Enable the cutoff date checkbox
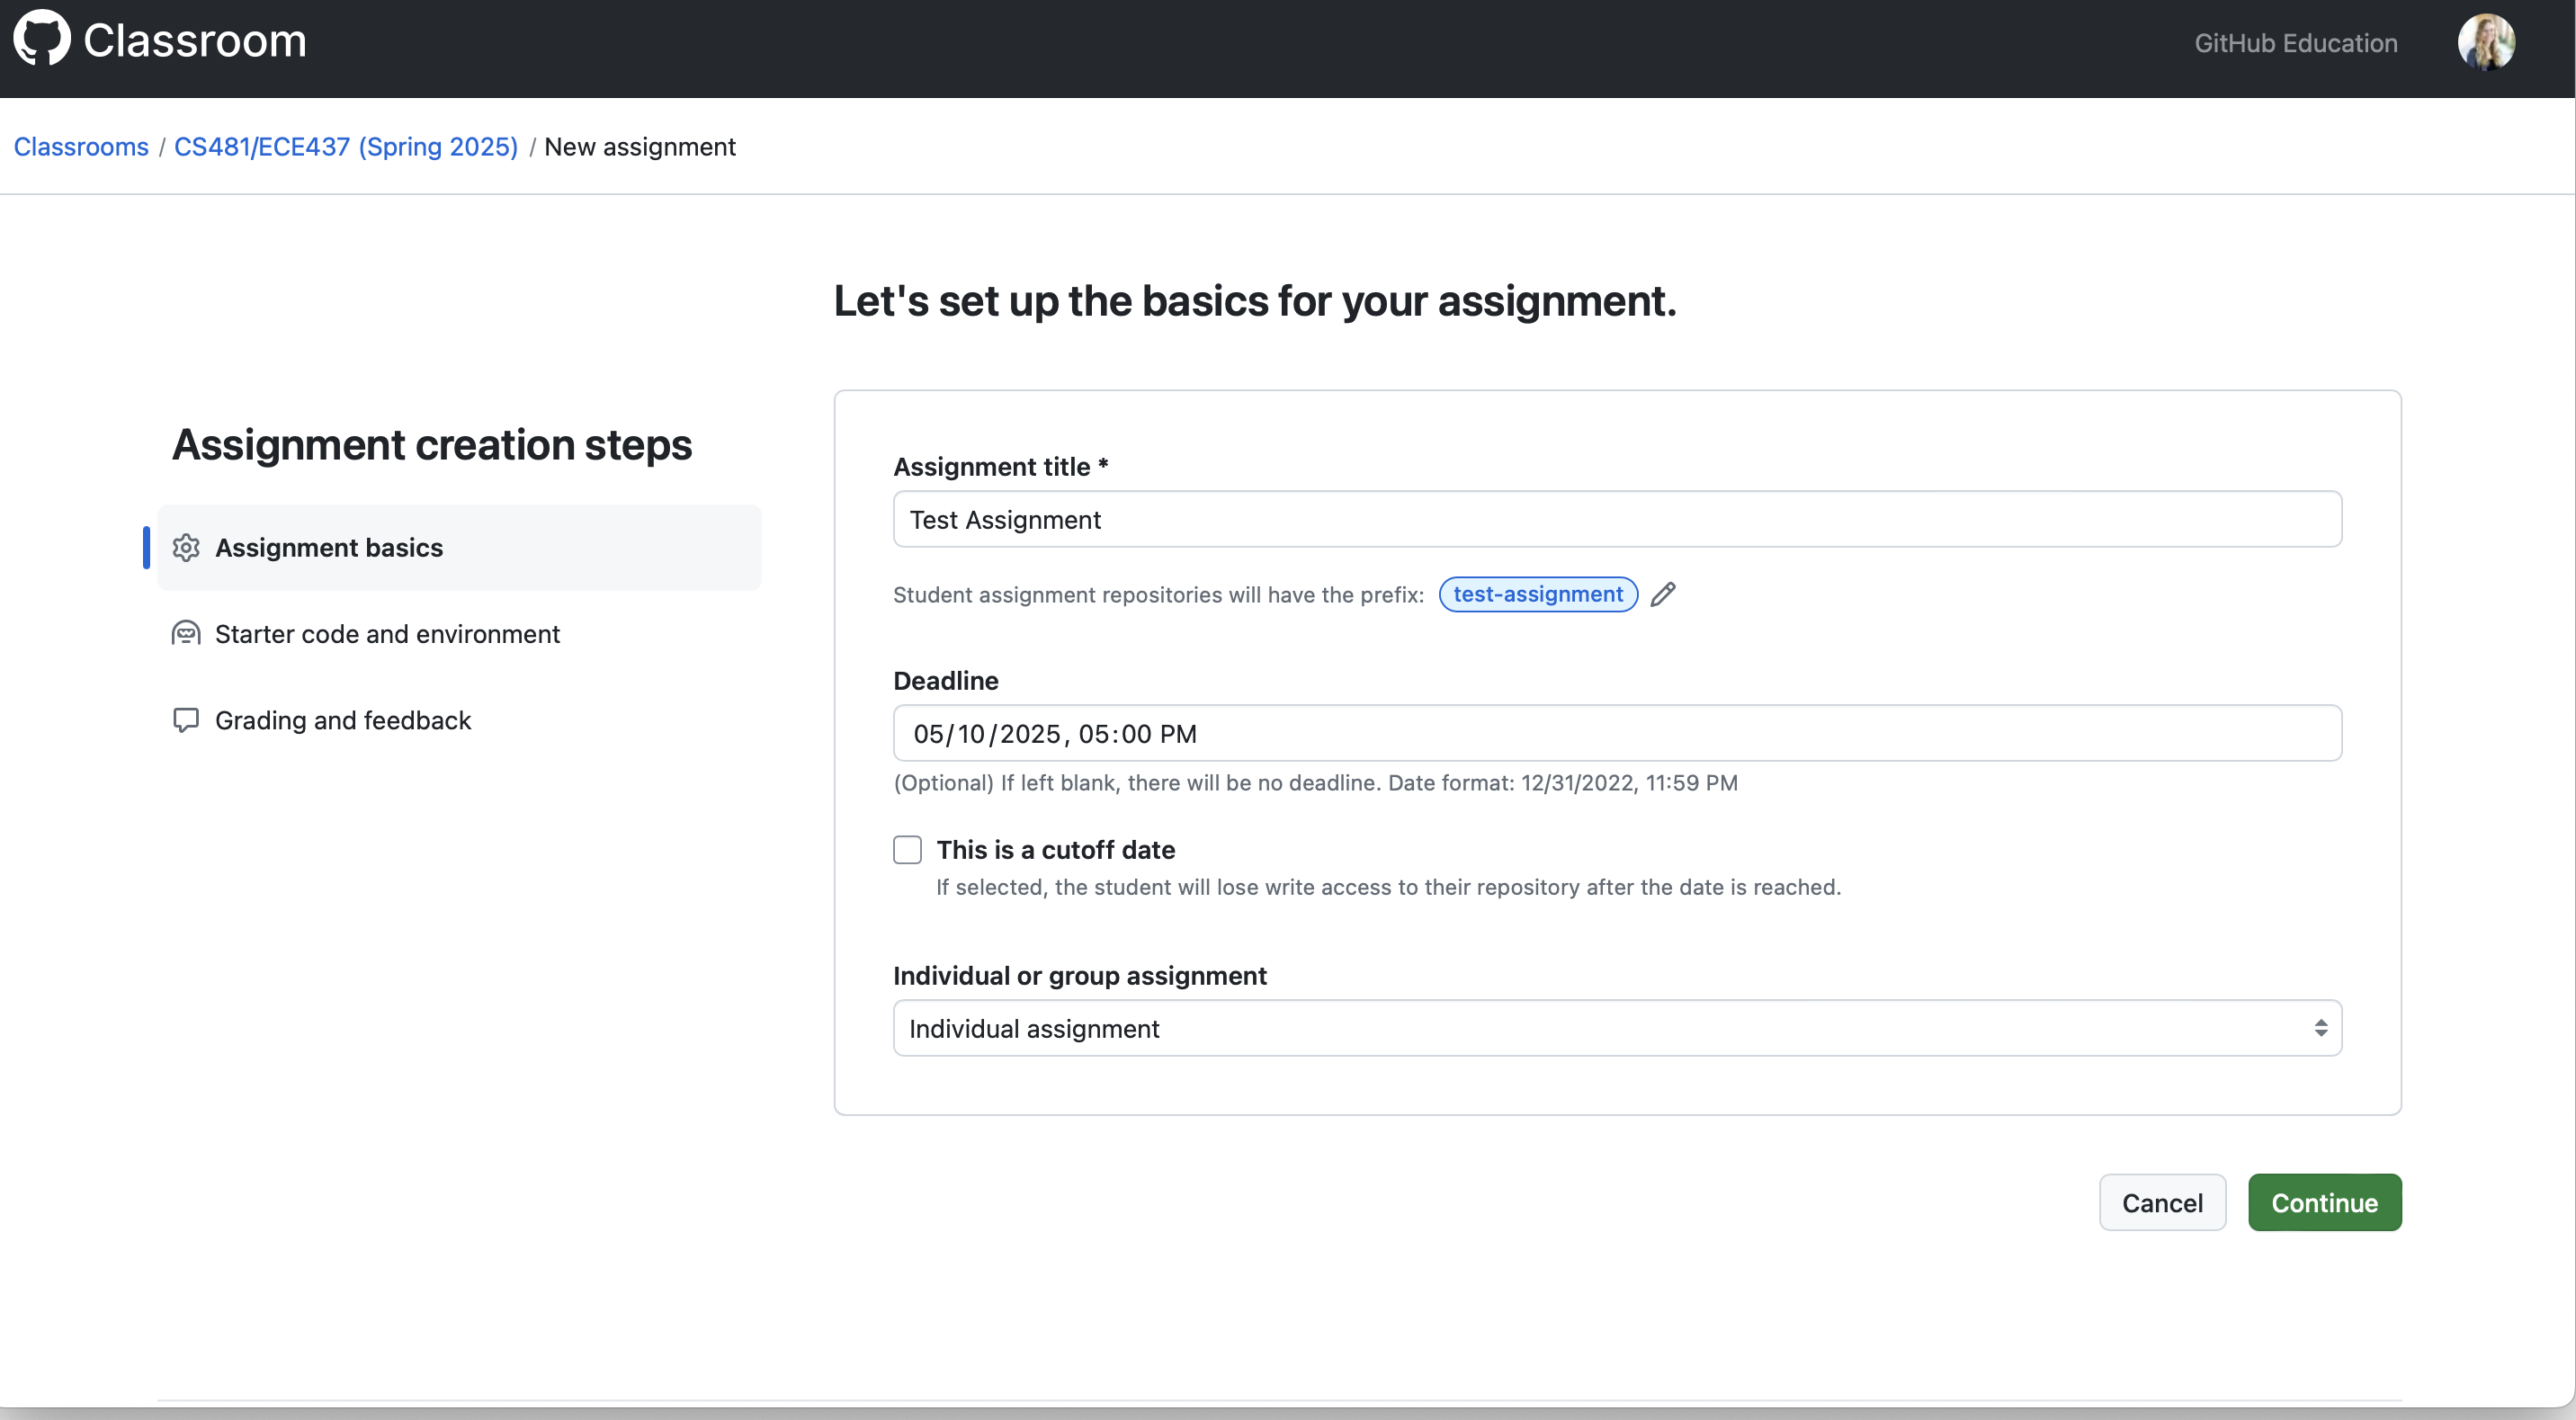 tap(907, 850)
